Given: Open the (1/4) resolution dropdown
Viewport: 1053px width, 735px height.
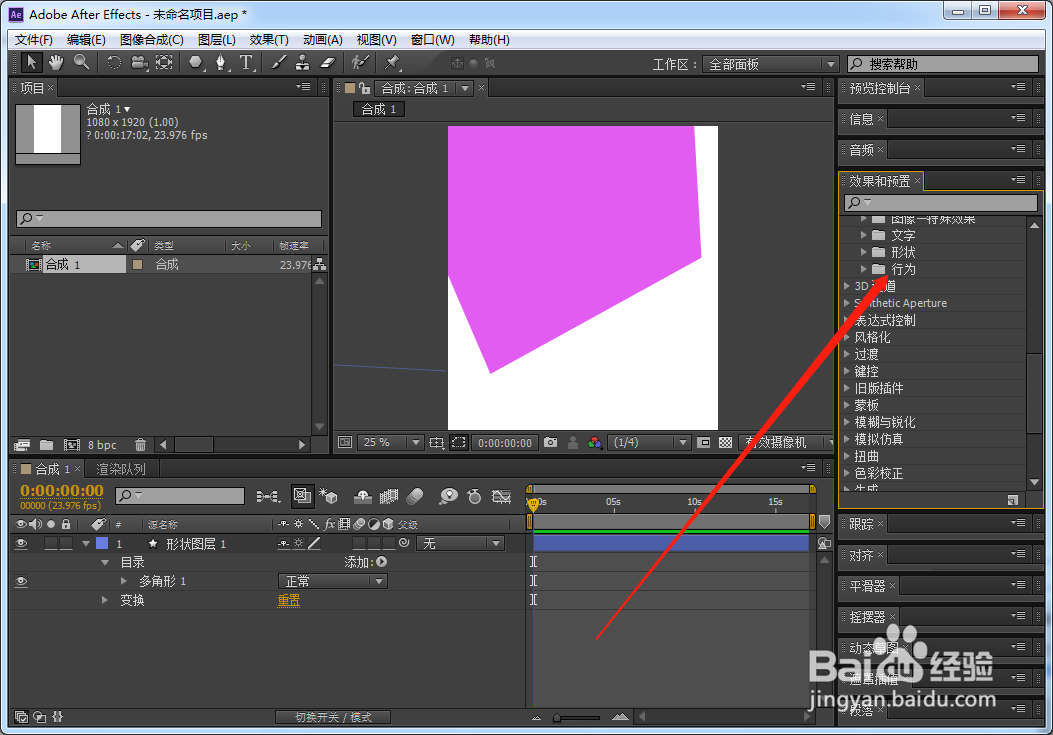Looking at the screenshot, I should pos(649,443).
